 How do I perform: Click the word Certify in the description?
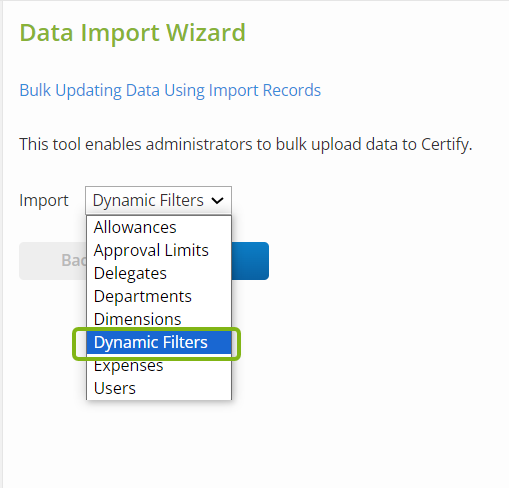point(447,145)
